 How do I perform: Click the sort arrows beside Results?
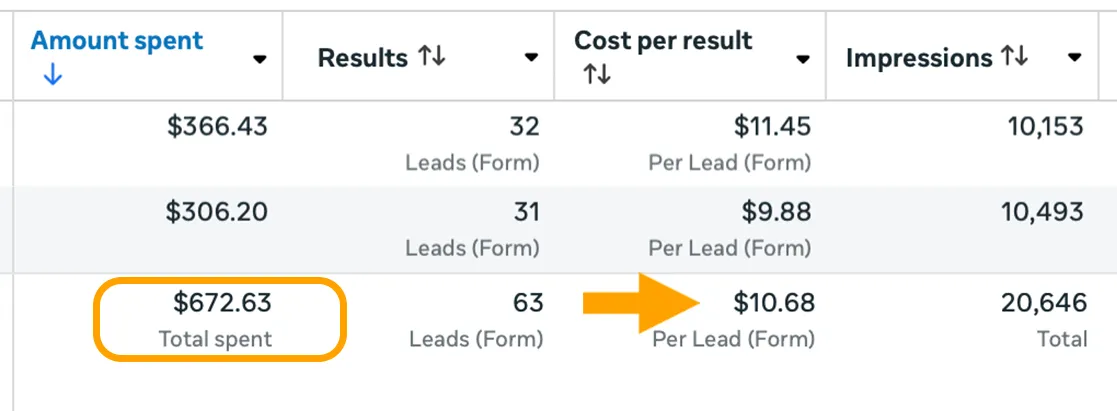(x=432, y=58)
